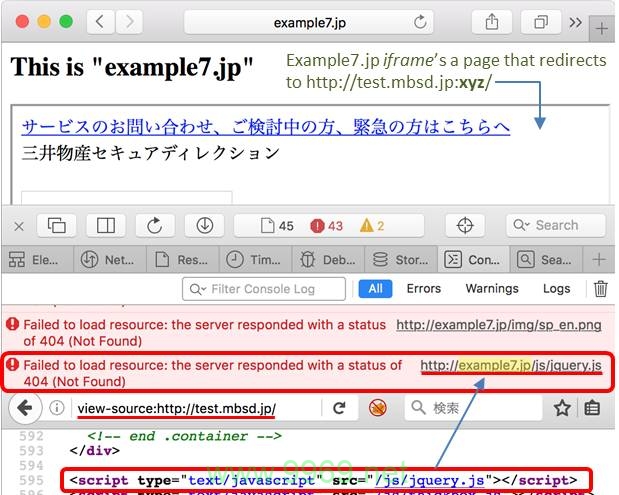Show the 2 warnings in console
The image size is (619, 495).
[x=372, y=226]
